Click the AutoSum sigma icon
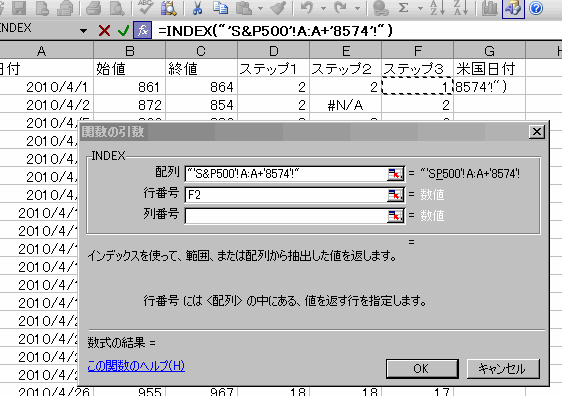Image resolution: width=562 pixels, height=396 pixels. 404,8
